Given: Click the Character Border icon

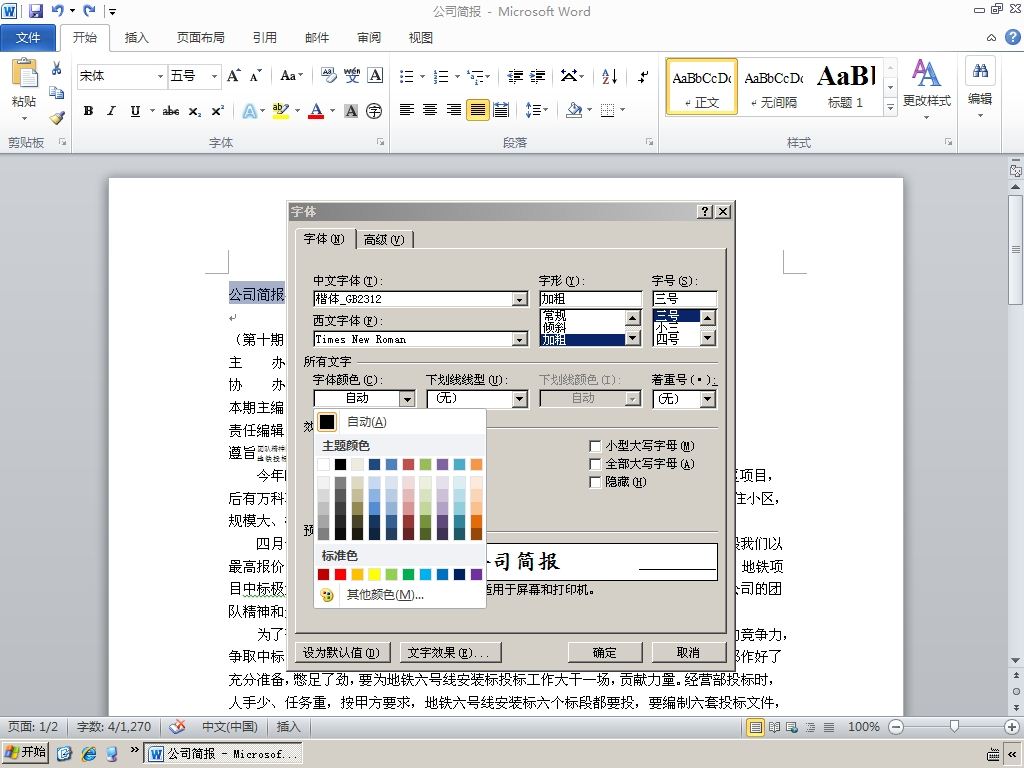Looking at the screenshot, I should (x=376, y=76).
